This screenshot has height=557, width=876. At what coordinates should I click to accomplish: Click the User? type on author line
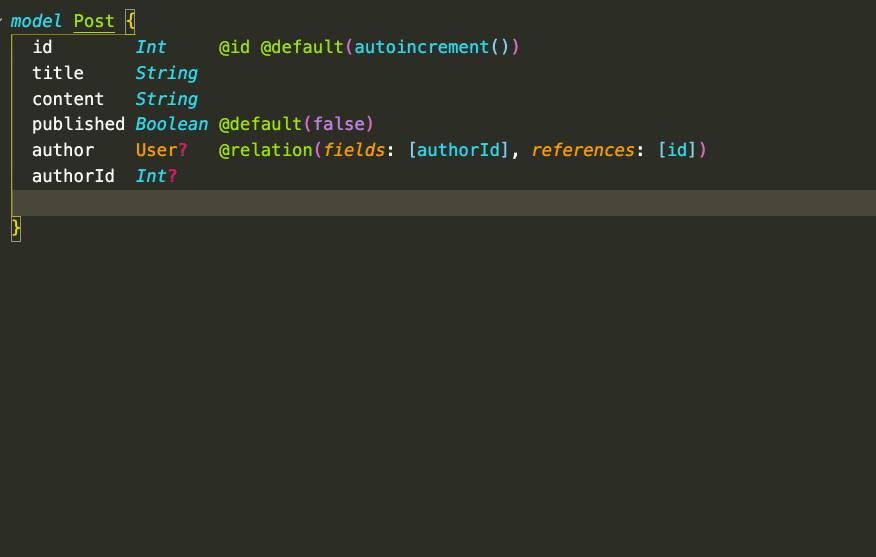[x=161, y=150]
